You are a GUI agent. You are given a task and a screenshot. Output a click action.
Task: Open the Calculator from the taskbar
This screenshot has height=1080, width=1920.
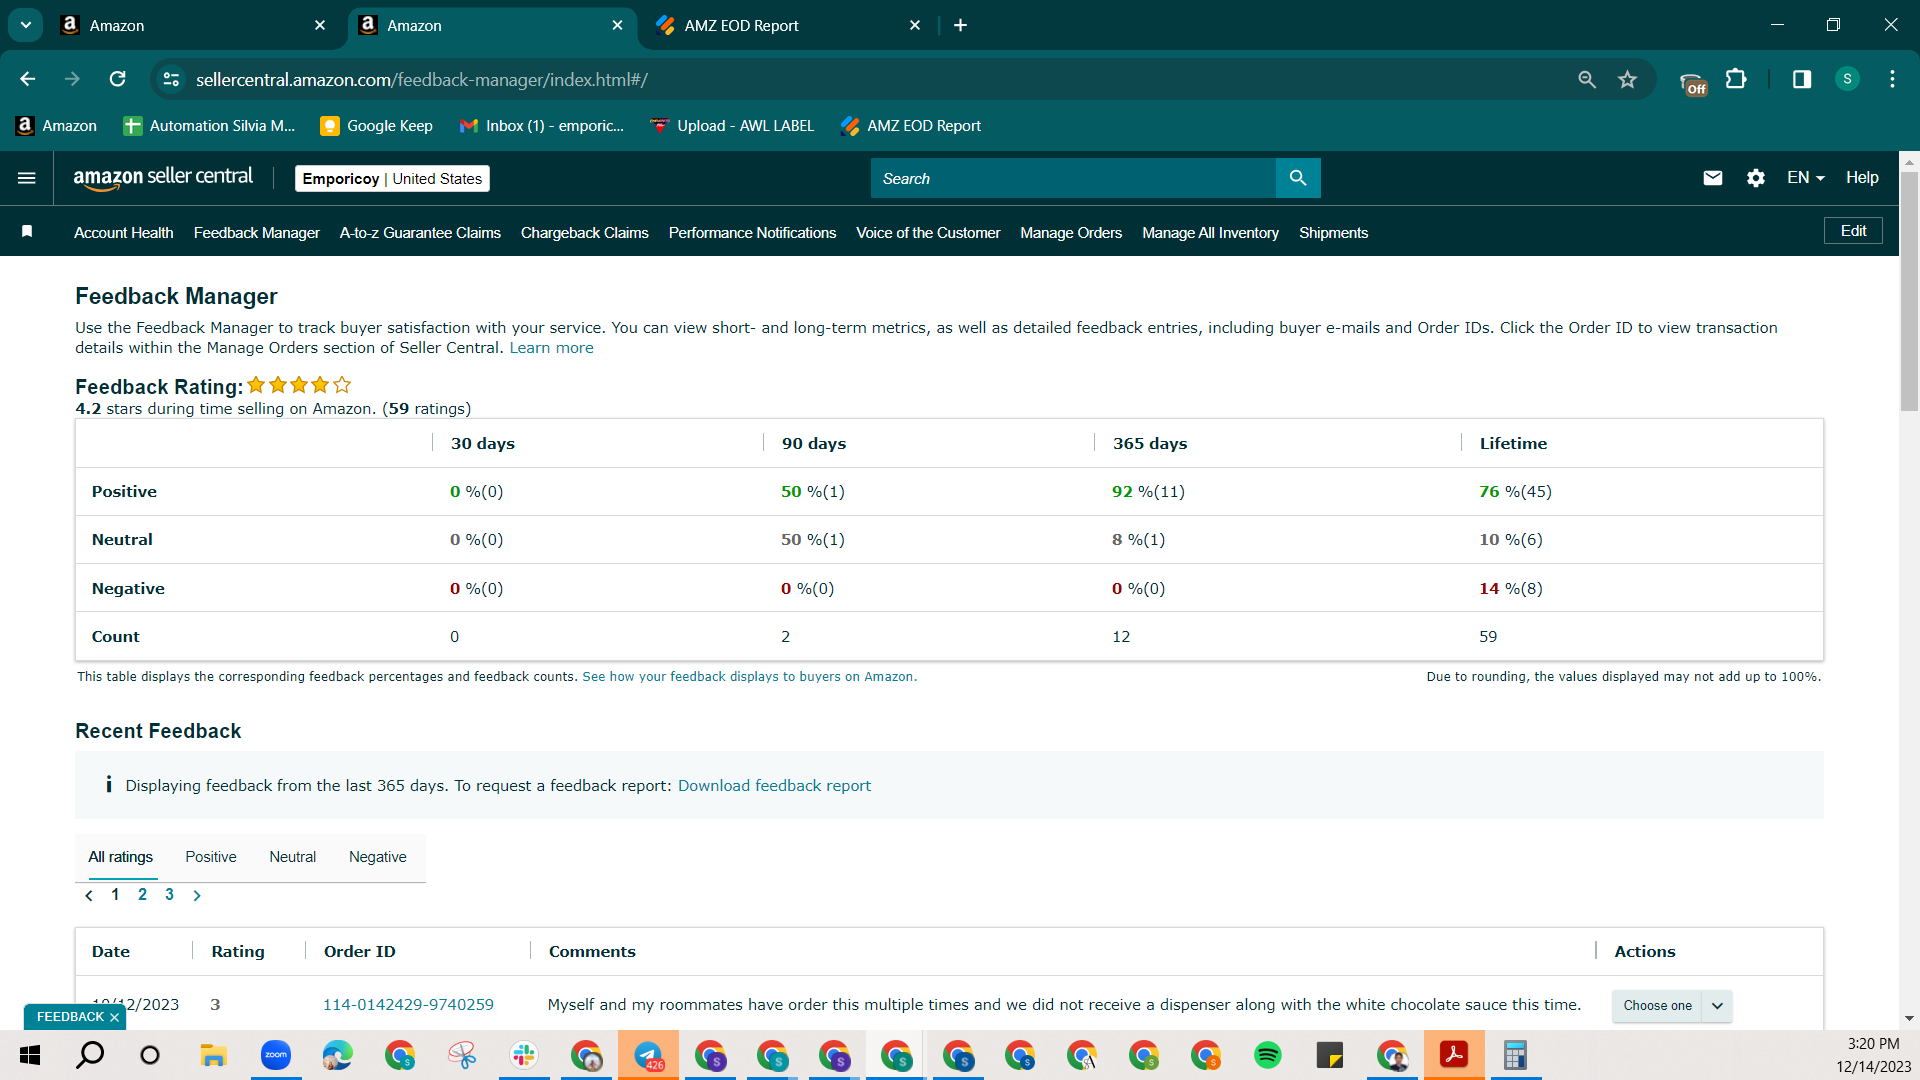(x=1516, y=1055)
